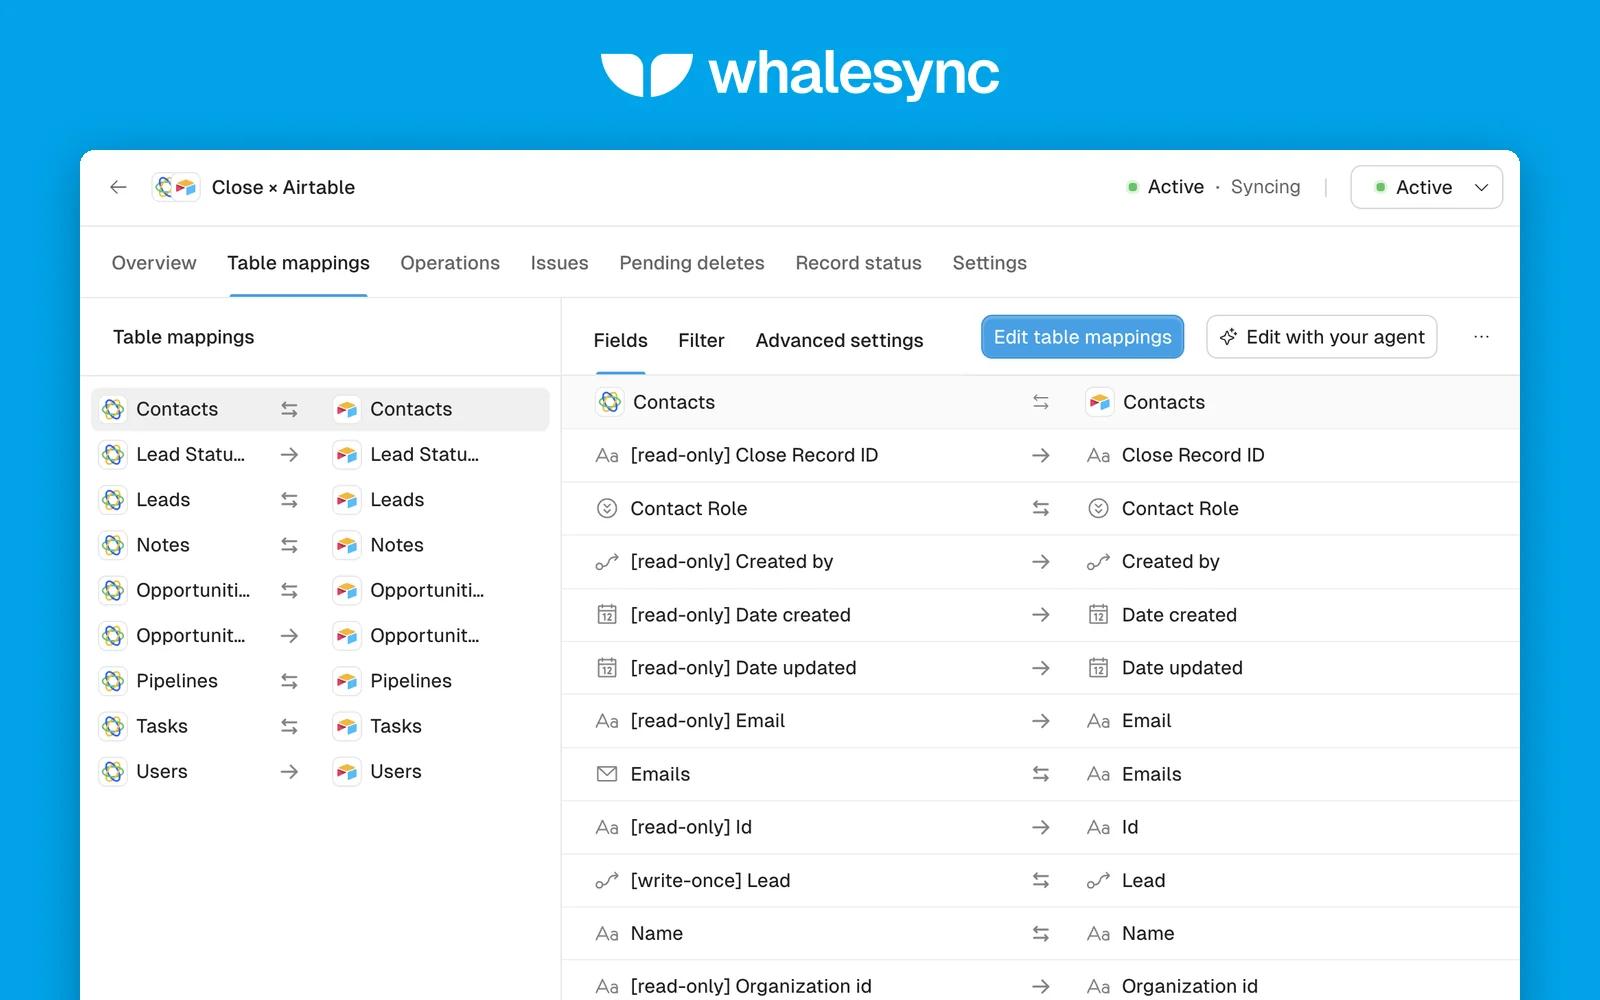
Task: Click the Airtable Close Record ID field
Action: (1193, 455)
